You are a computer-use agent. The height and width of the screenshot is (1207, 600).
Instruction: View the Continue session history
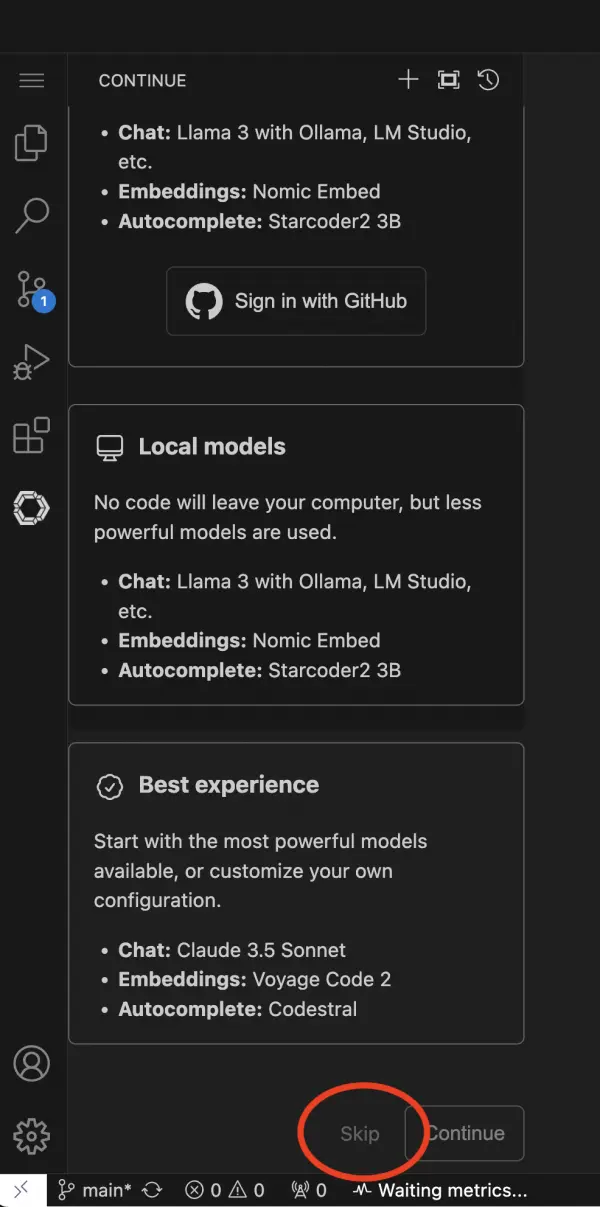point(488,81)
